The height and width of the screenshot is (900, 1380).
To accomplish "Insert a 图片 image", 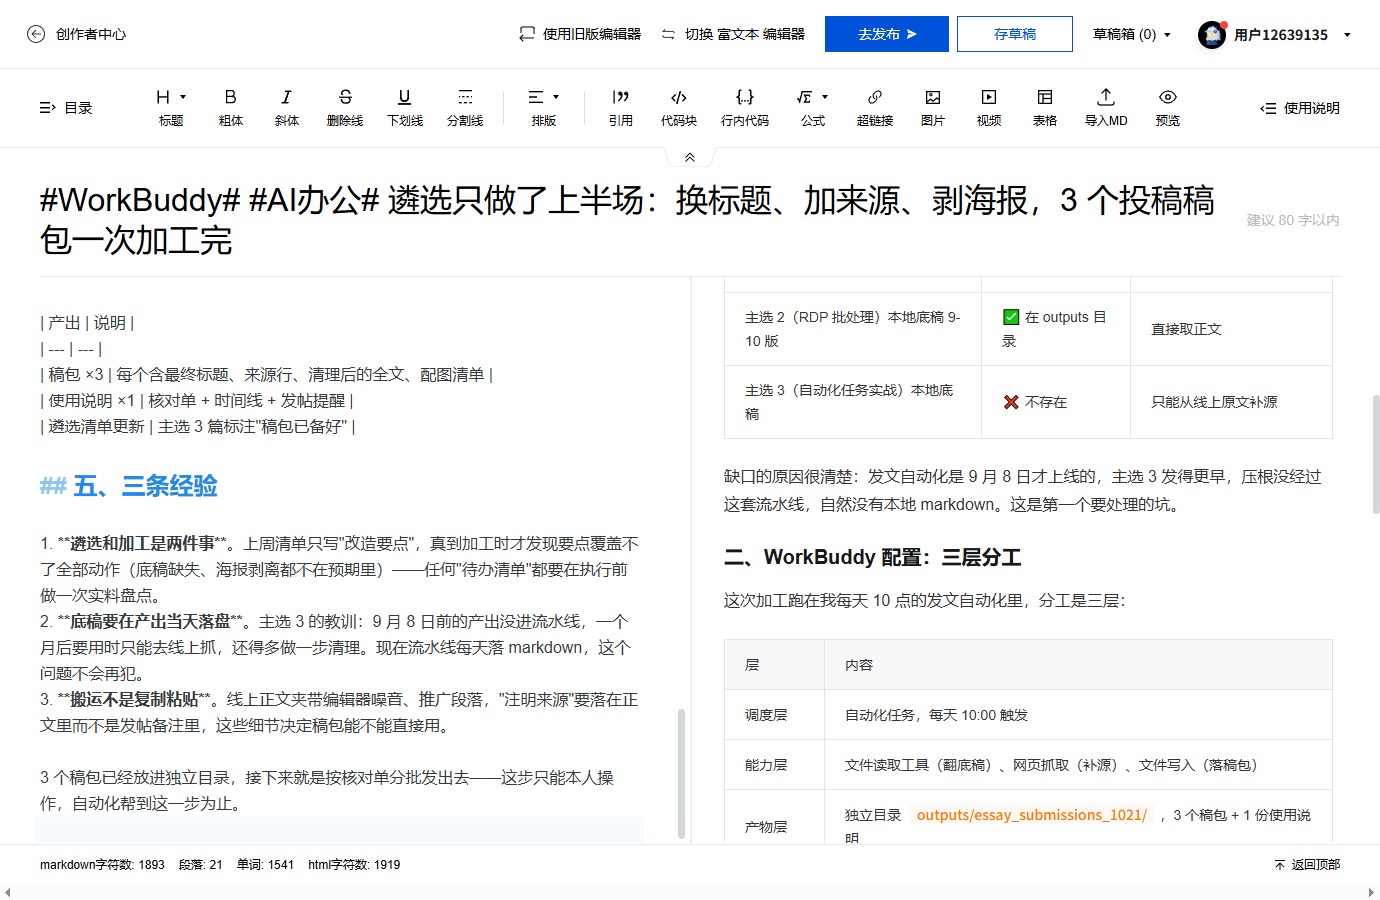I will tap(933, 108).
